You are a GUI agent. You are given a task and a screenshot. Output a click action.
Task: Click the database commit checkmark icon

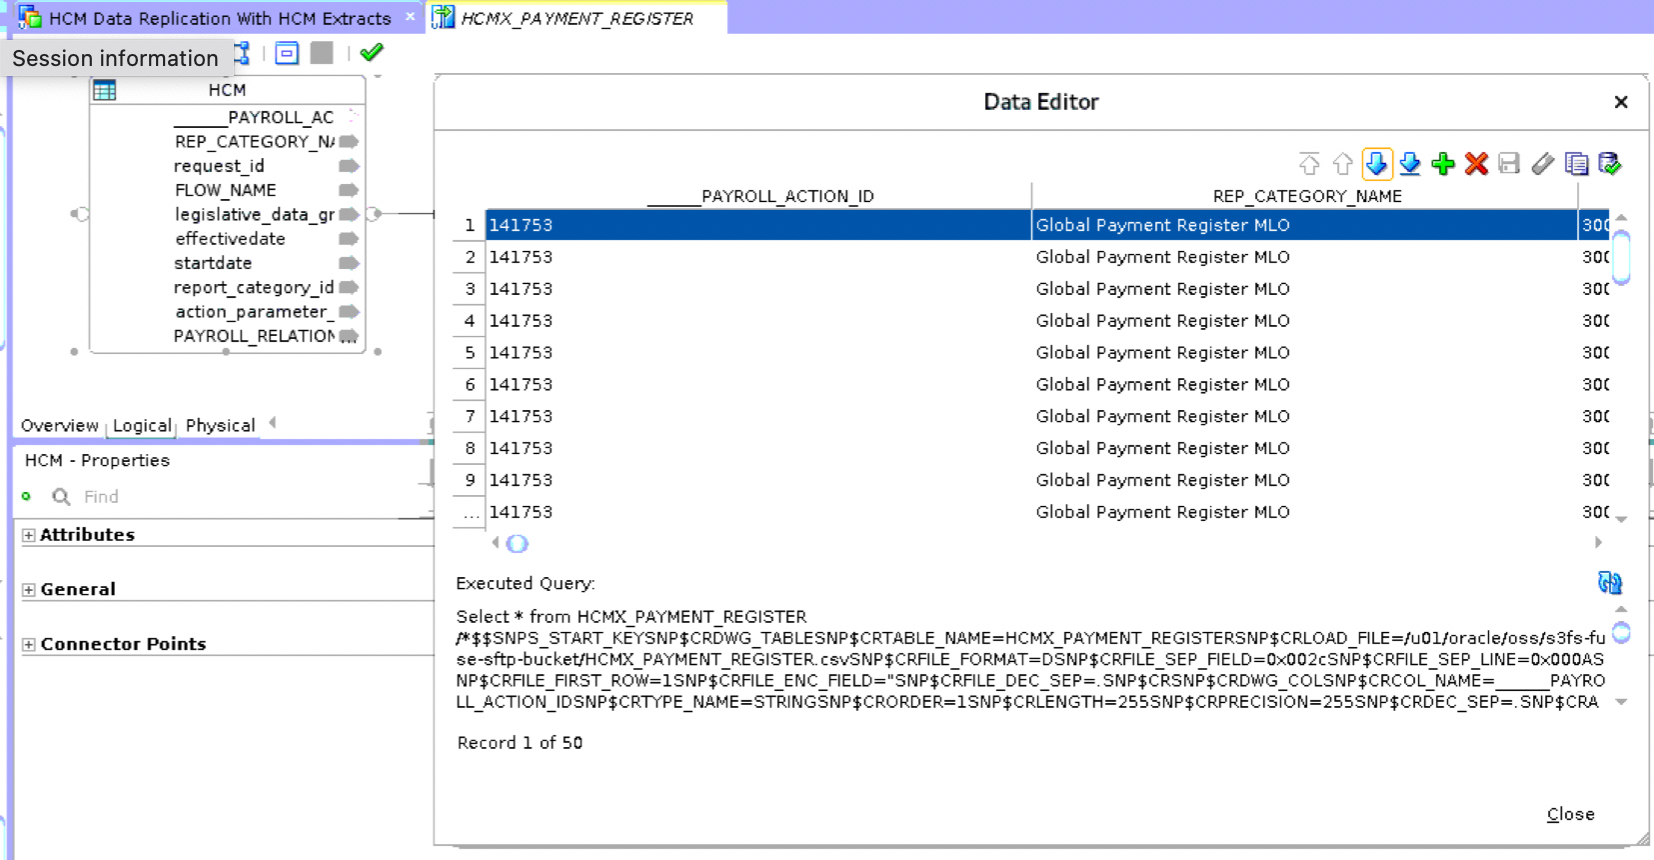pos(1609,164)
